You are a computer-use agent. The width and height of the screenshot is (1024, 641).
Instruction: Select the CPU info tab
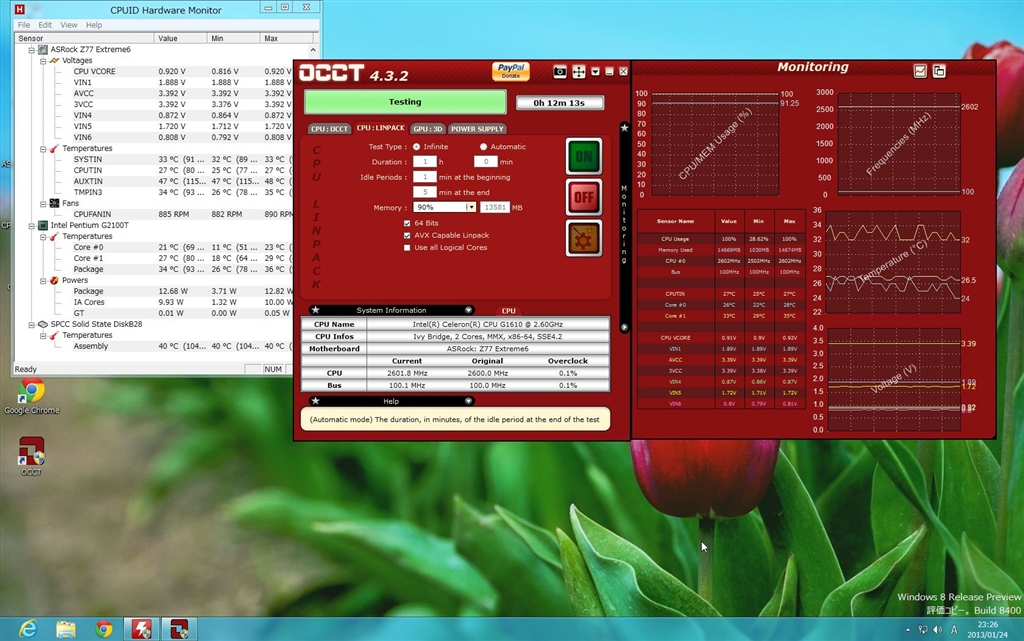509,311
